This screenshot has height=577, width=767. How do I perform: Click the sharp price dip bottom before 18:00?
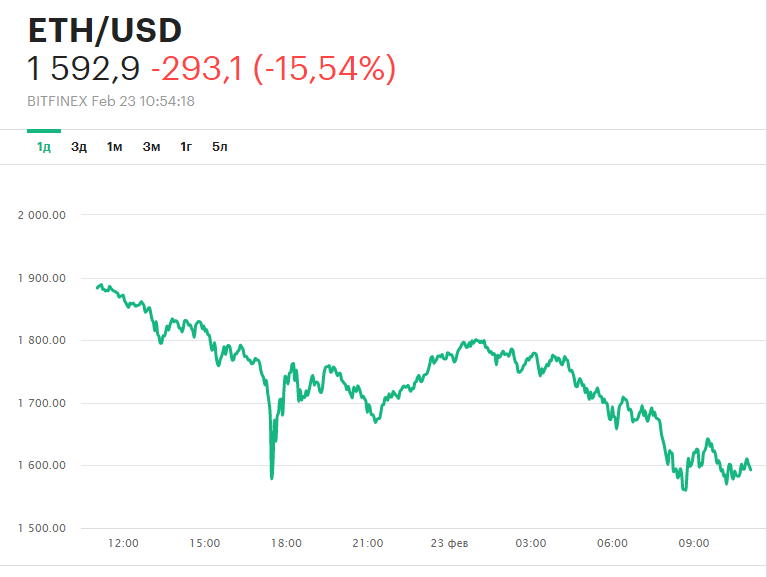pyautogui.click(x=272, y=477)
